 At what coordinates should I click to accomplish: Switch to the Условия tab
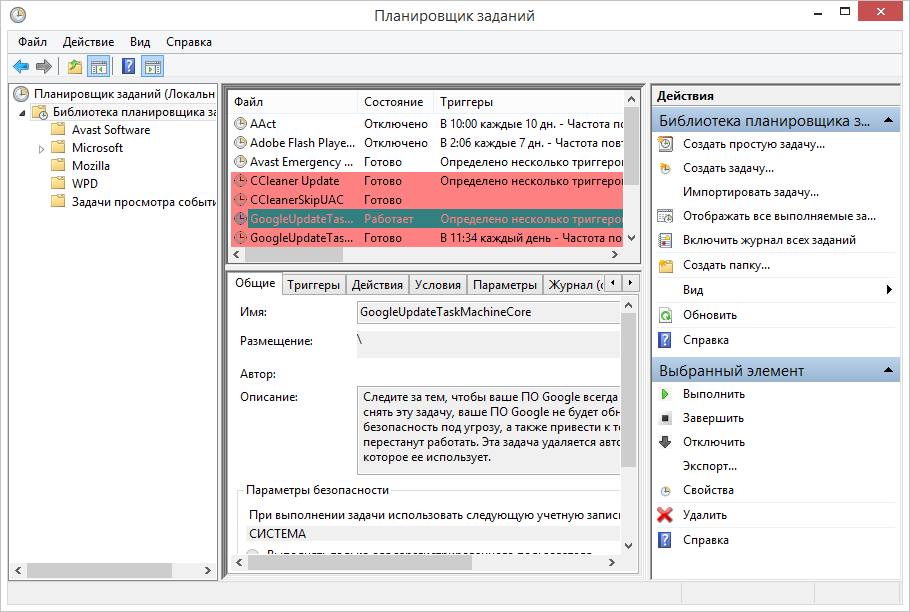pyautogui.click(x=438, y=285)
